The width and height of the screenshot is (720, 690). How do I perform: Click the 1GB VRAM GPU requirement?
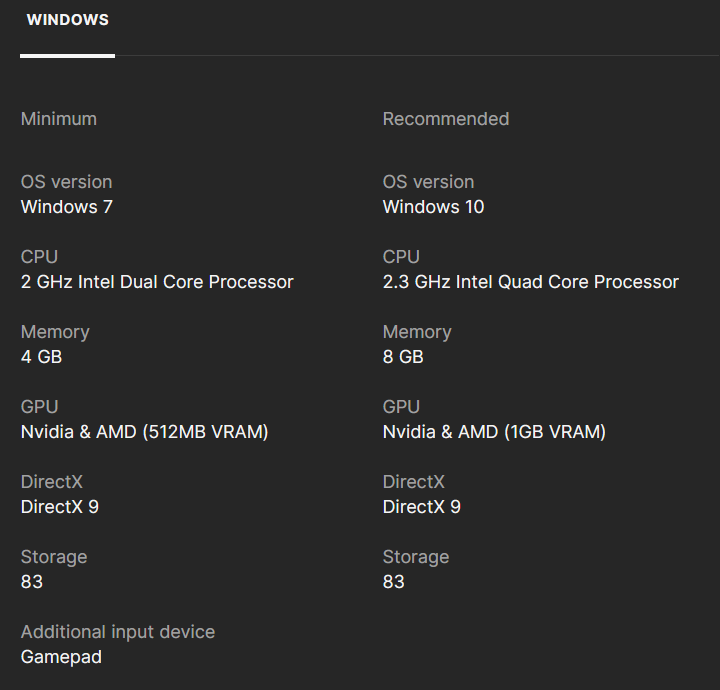point(494,432)
